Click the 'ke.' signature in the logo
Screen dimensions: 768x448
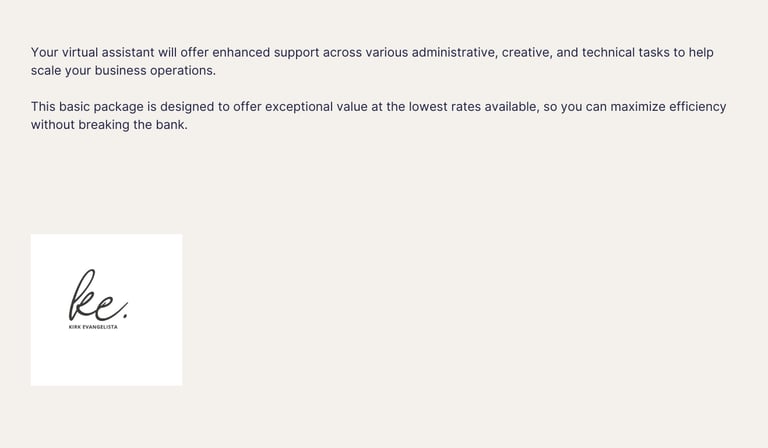point(98,295)
